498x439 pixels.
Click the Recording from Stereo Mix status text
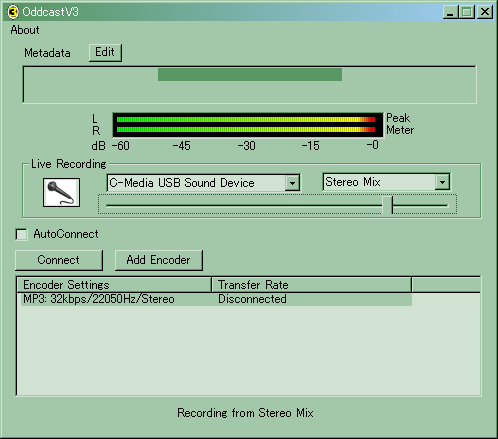(245, 413)
